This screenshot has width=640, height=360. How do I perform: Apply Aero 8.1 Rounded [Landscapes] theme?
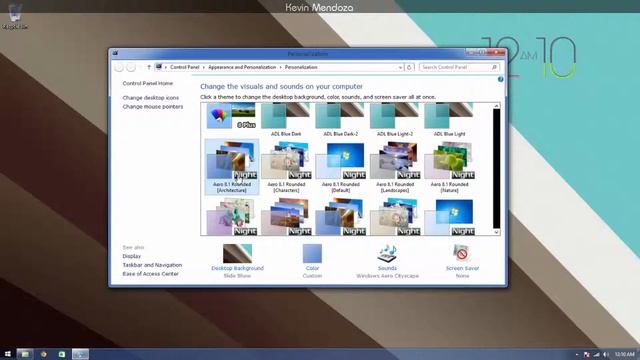pos(395,167)
